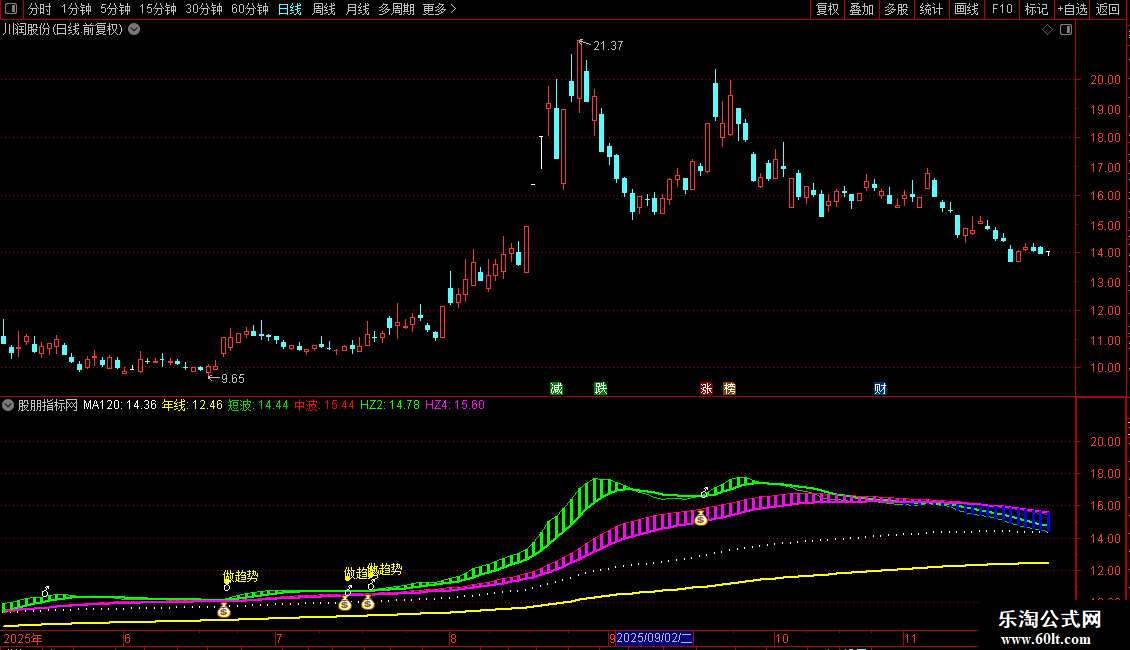This screenshot has width=1130, height=650.
Task: Switch to 分时 intraday chart tab
Action: (40, 9)
